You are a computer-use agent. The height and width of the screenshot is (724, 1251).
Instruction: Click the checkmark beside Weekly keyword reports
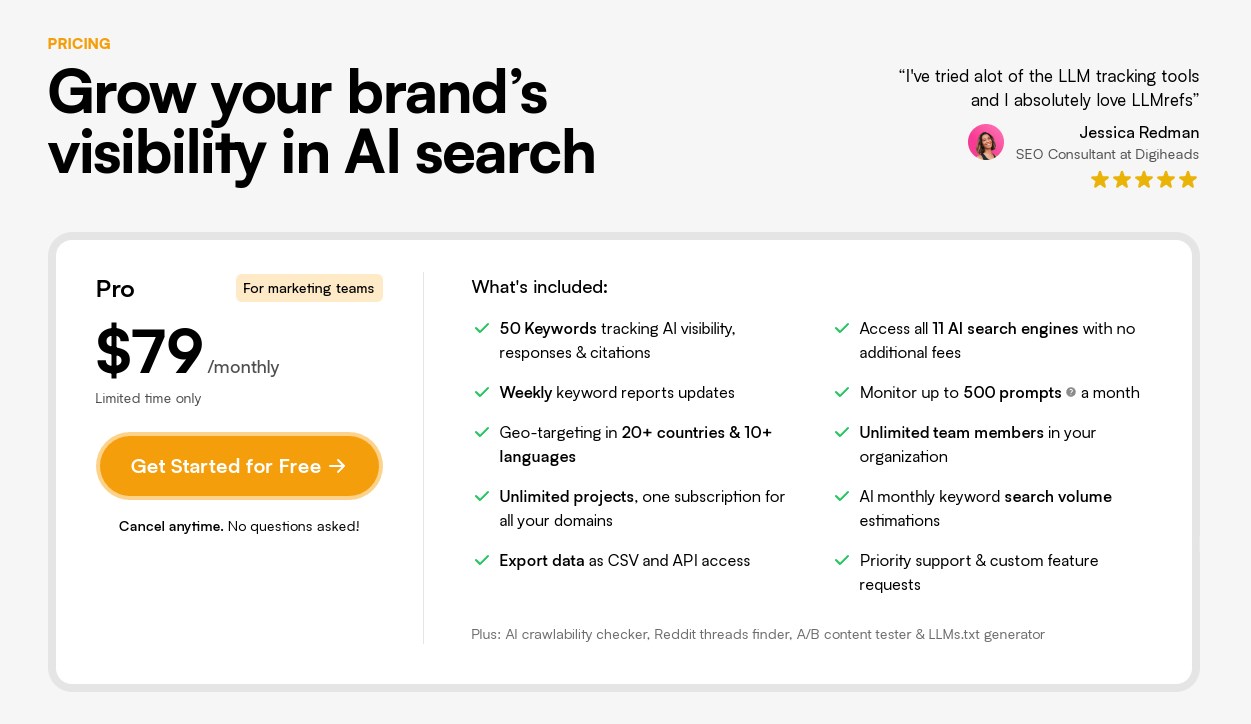click(481, 392)
